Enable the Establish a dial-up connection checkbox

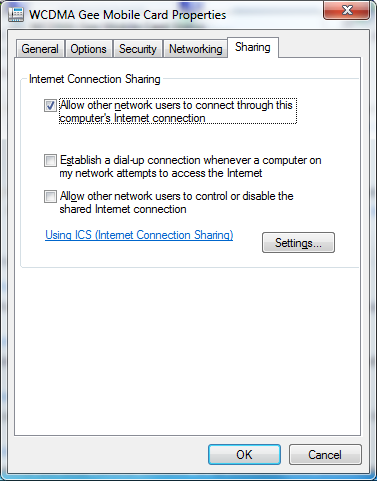[x=50, y=160]
